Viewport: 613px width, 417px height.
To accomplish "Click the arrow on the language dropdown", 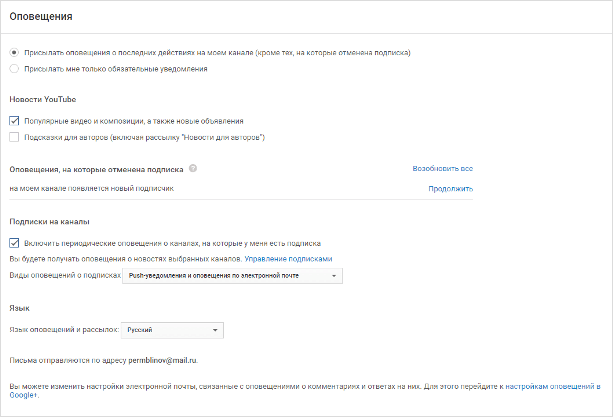I will [x=215, y=330].
